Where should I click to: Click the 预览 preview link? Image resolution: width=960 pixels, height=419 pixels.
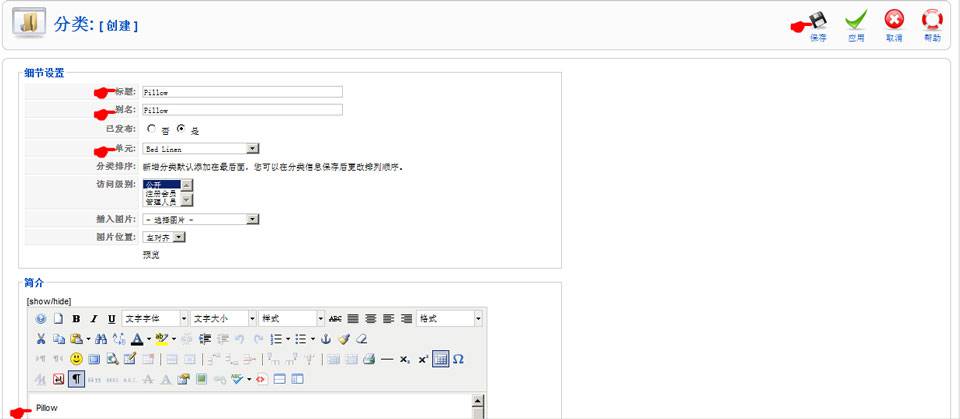point(151,255)
